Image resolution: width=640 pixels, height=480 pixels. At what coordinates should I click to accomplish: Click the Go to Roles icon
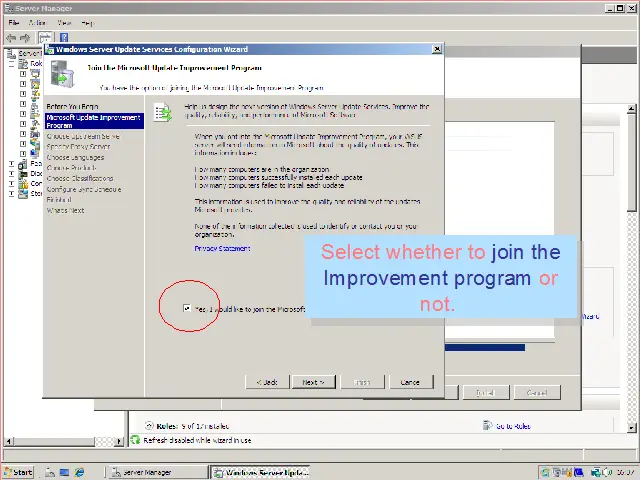[x=487, y=426]
